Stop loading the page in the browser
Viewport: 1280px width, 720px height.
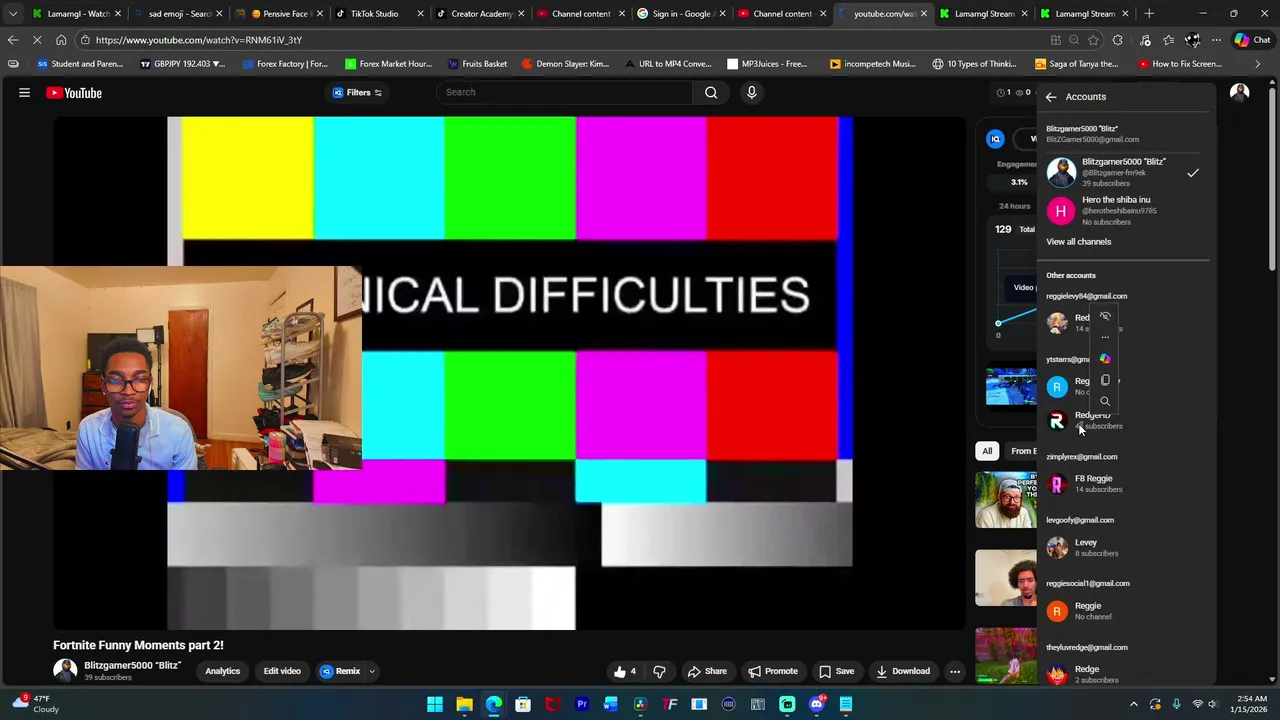click(37, 40)
